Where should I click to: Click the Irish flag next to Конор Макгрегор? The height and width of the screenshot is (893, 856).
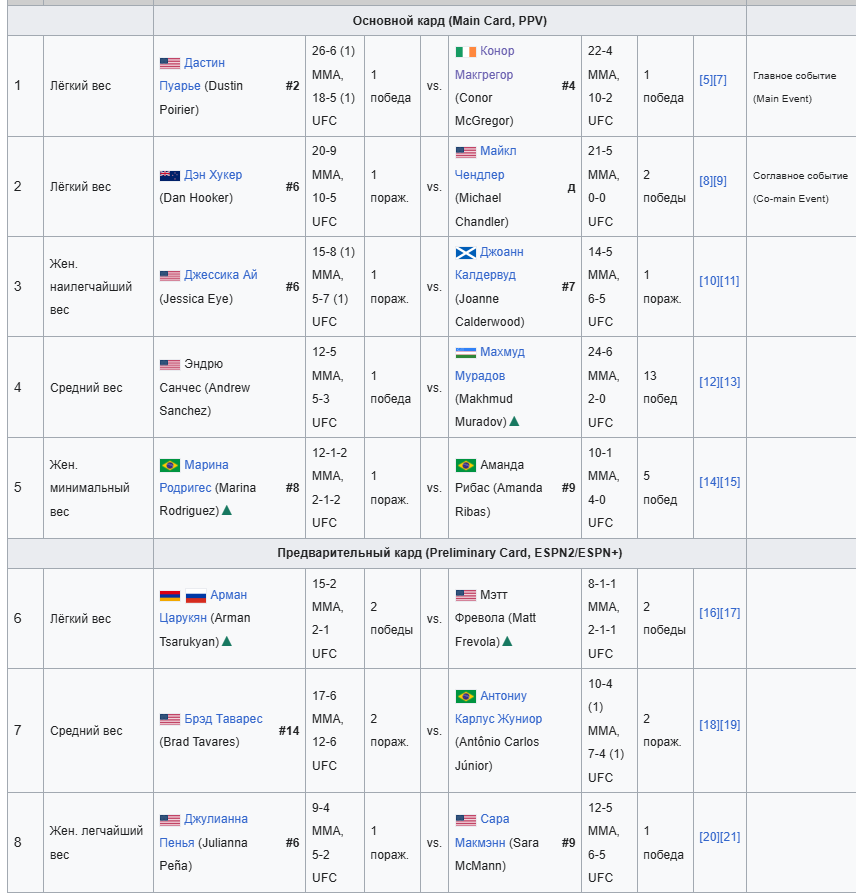click(465, 52)
